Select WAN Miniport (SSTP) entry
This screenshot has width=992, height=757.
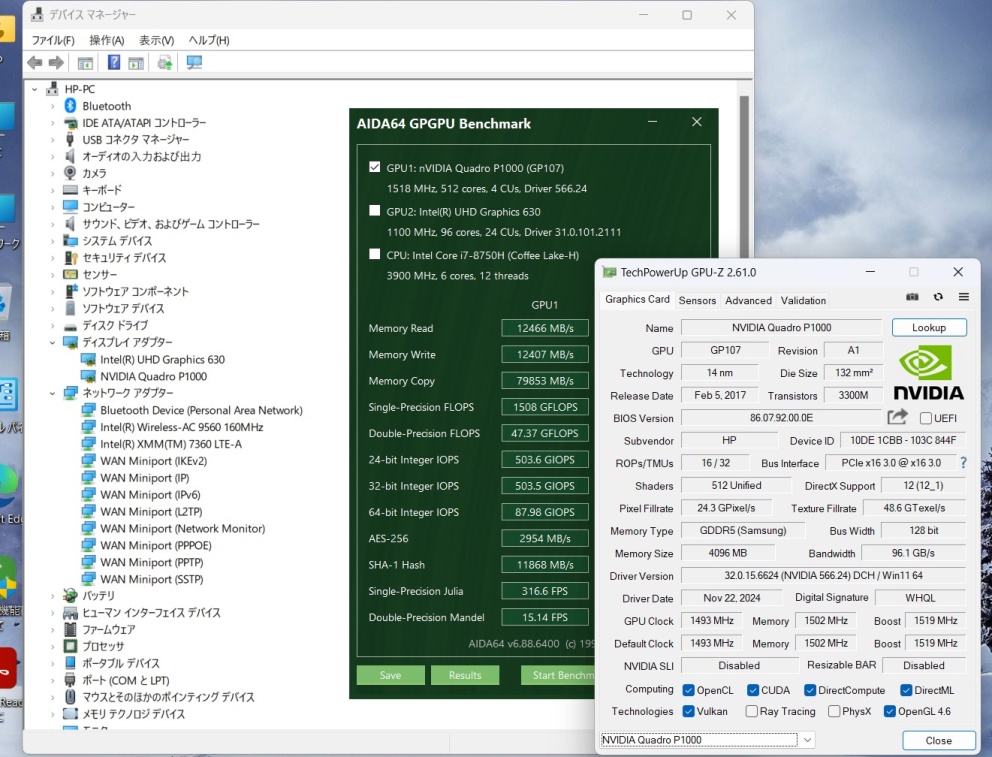tap(151, 579)
